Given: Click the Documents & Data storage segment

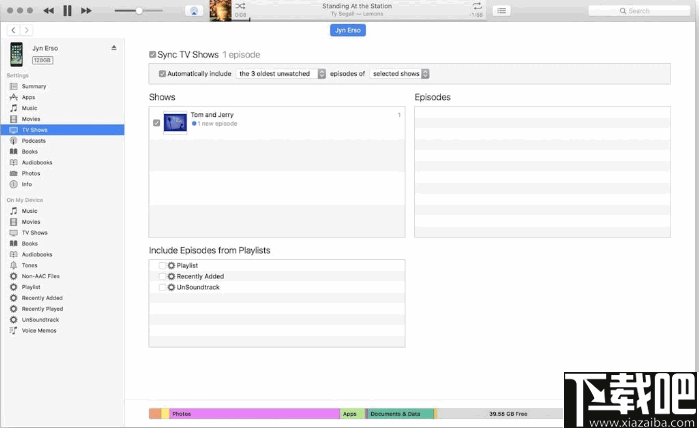Looking at the screenshot, I should coord(400,414).
